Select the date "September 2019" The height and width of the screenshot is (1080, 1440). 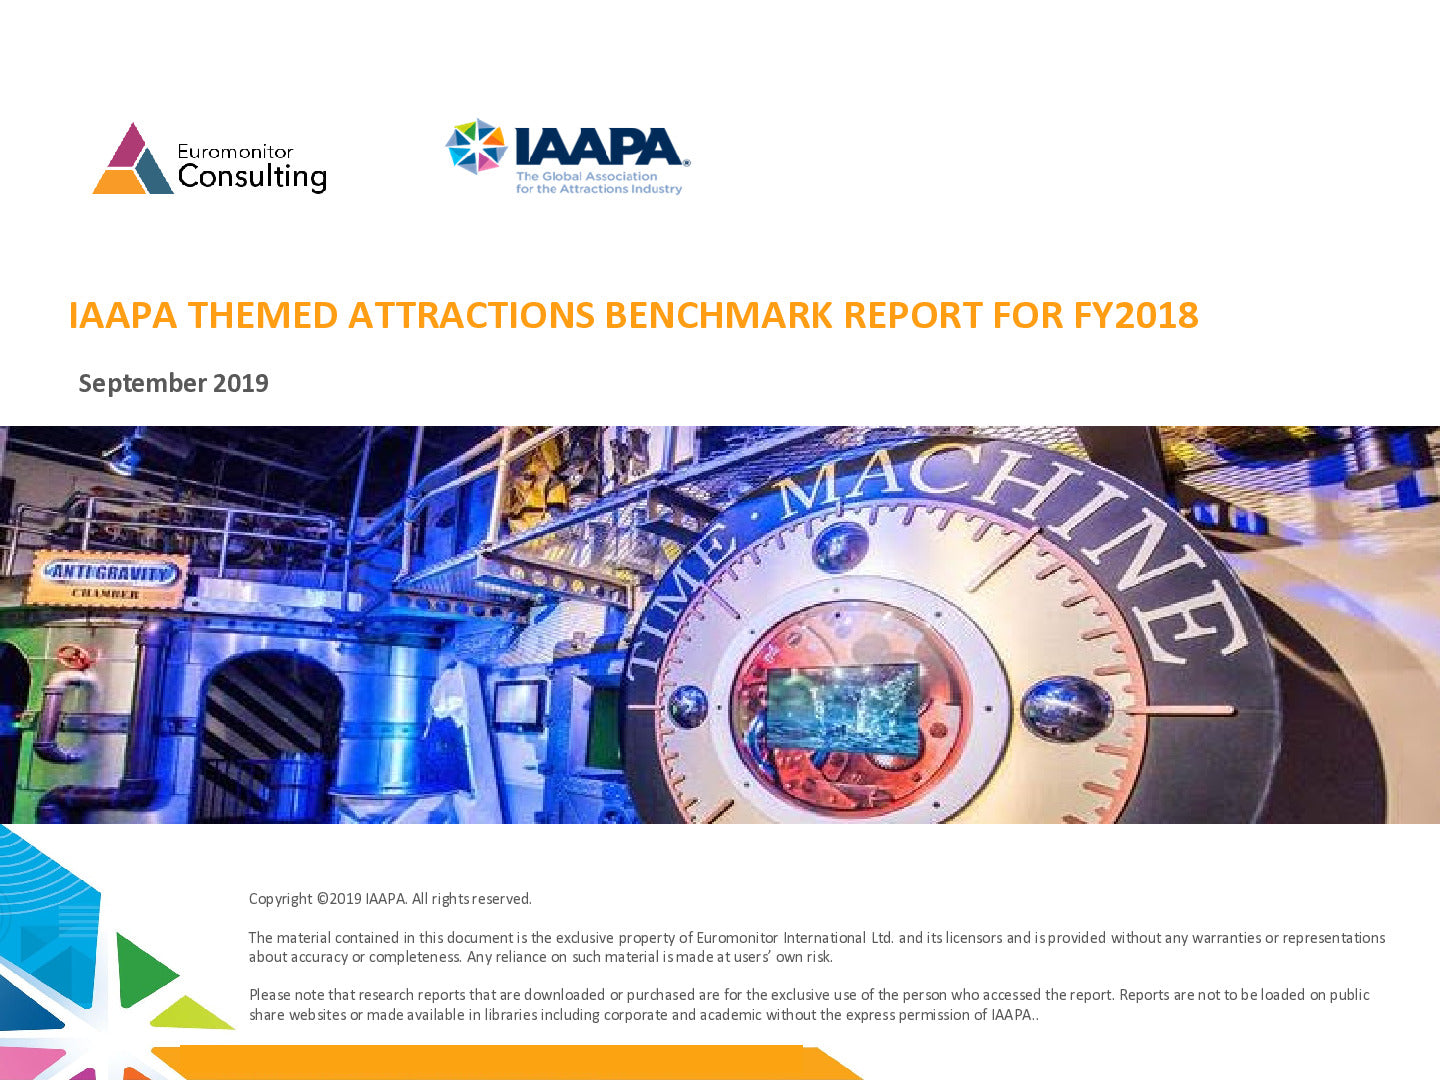pos(174,383)
